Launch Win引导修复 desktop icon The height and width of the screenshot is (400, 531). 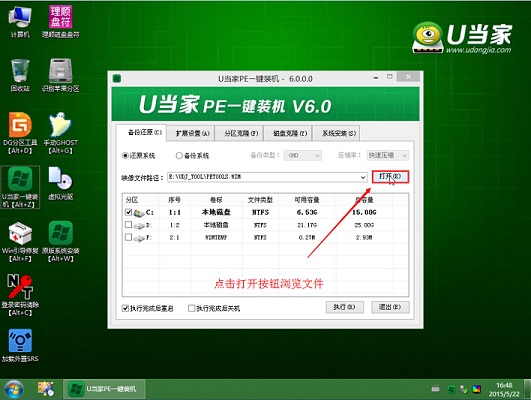20,242
